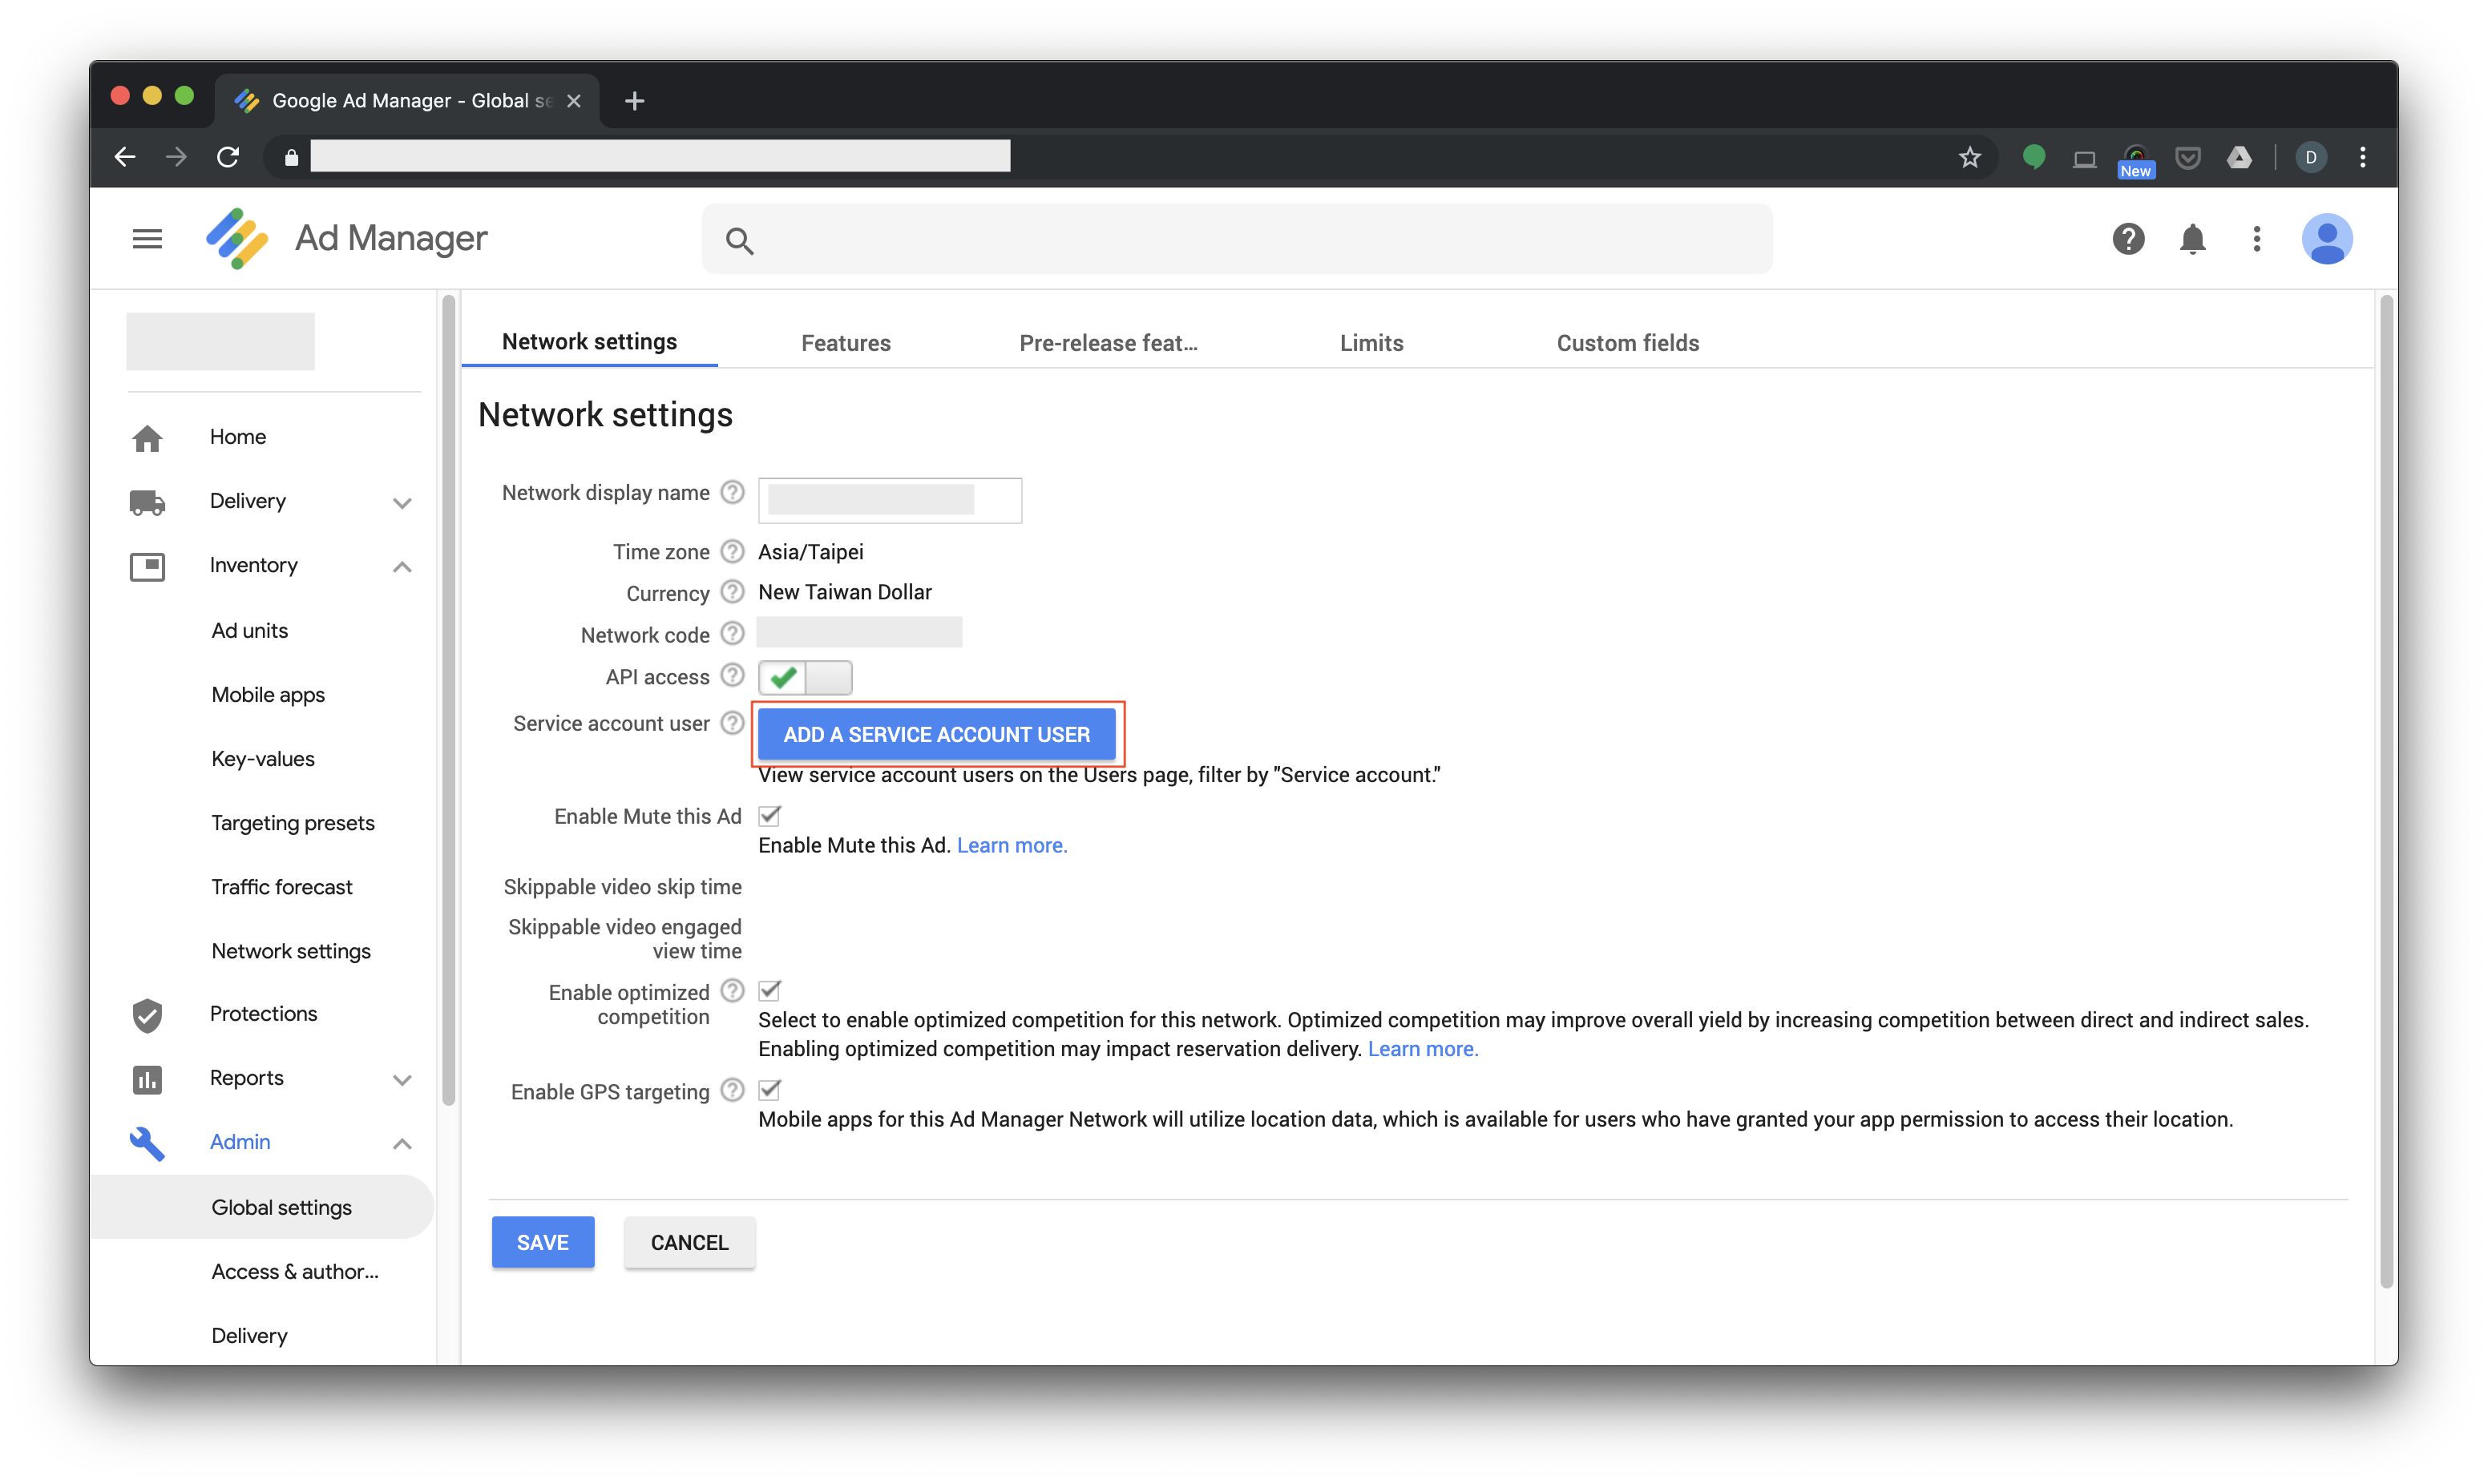Image resolution: width=2488 pixels, height=1484 pixels.
Task: Expand the Delivery section in sidebar
Action: 402,502
